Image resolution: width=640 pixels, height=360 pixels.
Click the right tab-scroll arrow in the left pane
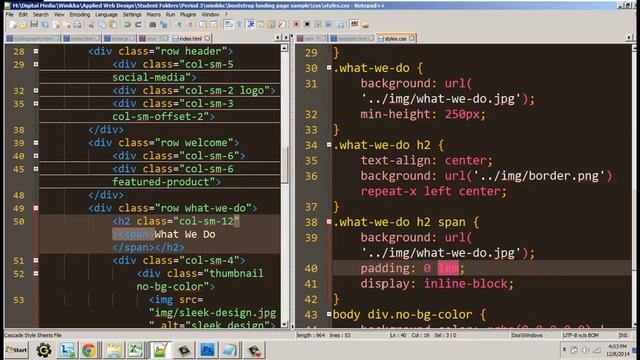coord(286,38)
